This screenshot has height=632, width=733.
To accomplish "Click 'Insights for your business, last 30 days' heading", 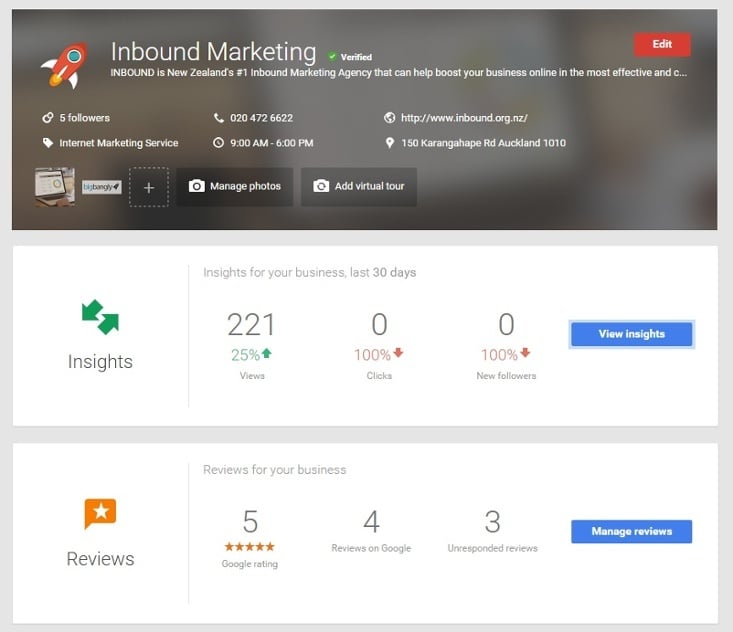I will point(309,272).
